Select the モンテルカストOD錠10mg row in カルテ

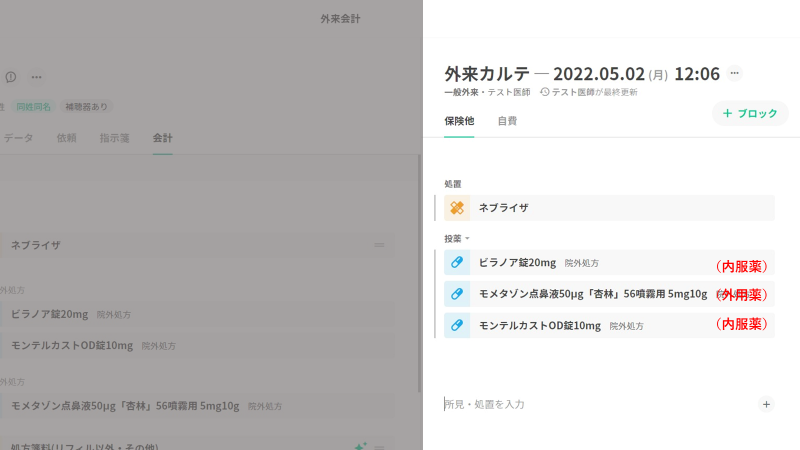(x=609, y=325)
